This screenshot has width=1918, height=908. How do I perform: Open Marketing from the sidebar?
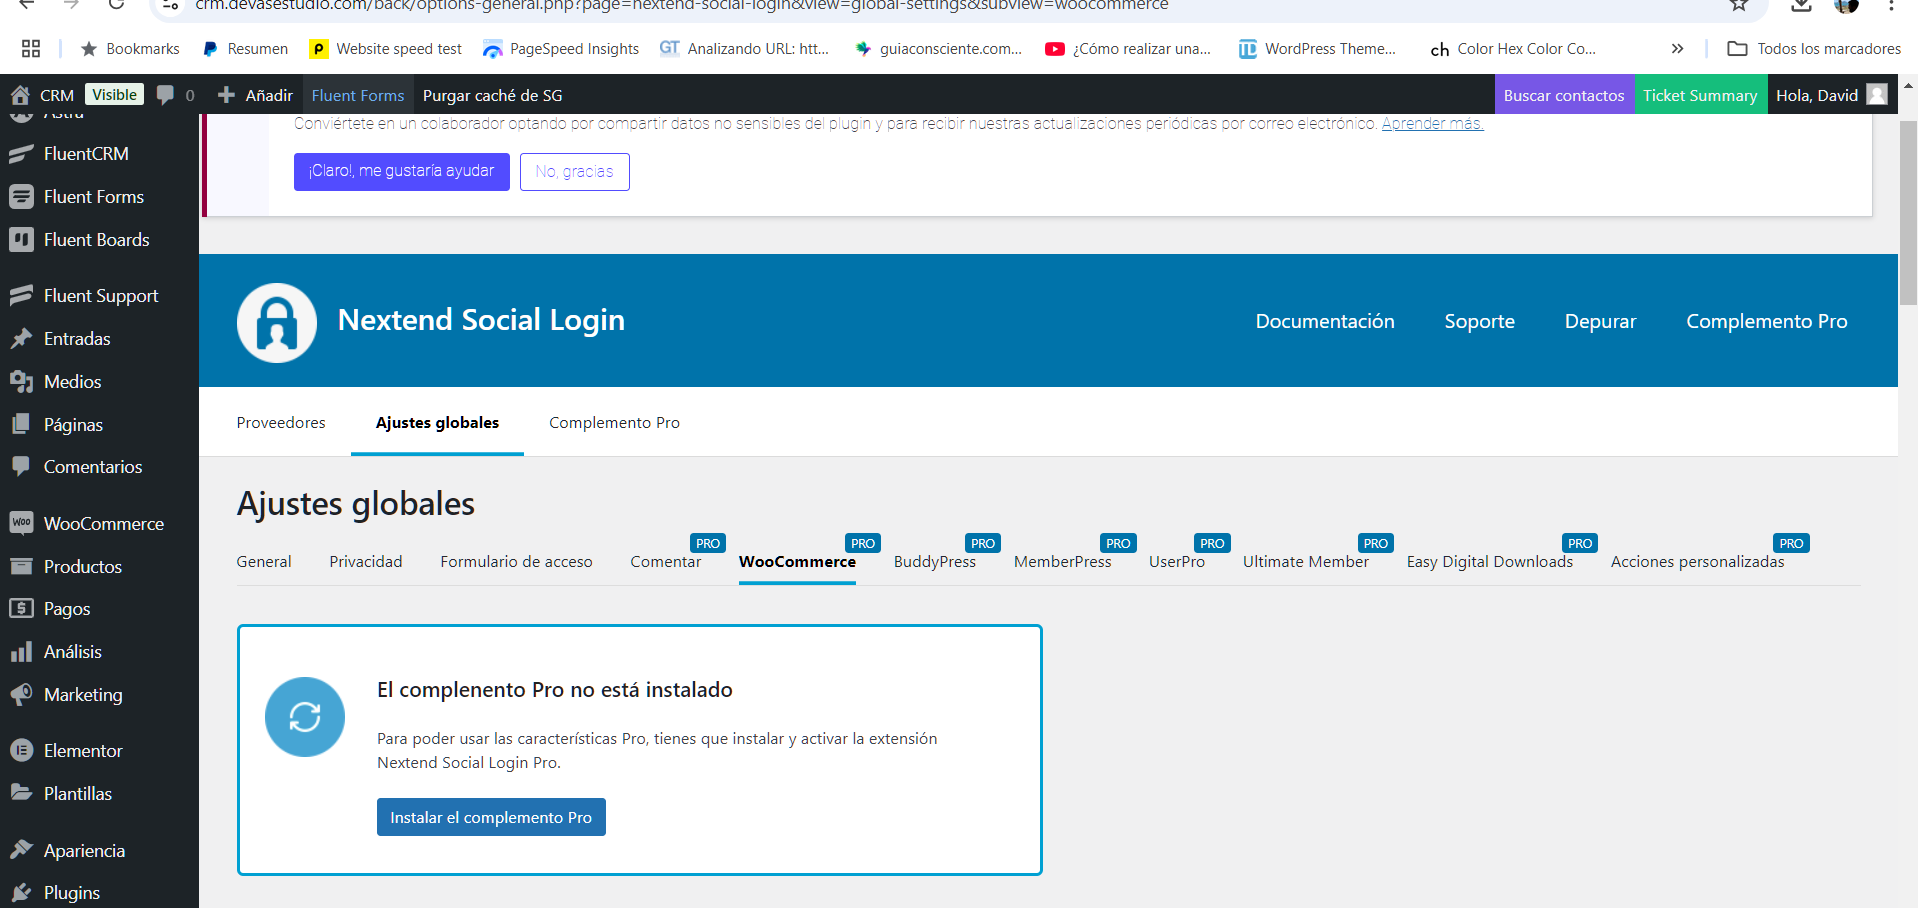coord(83,695)
